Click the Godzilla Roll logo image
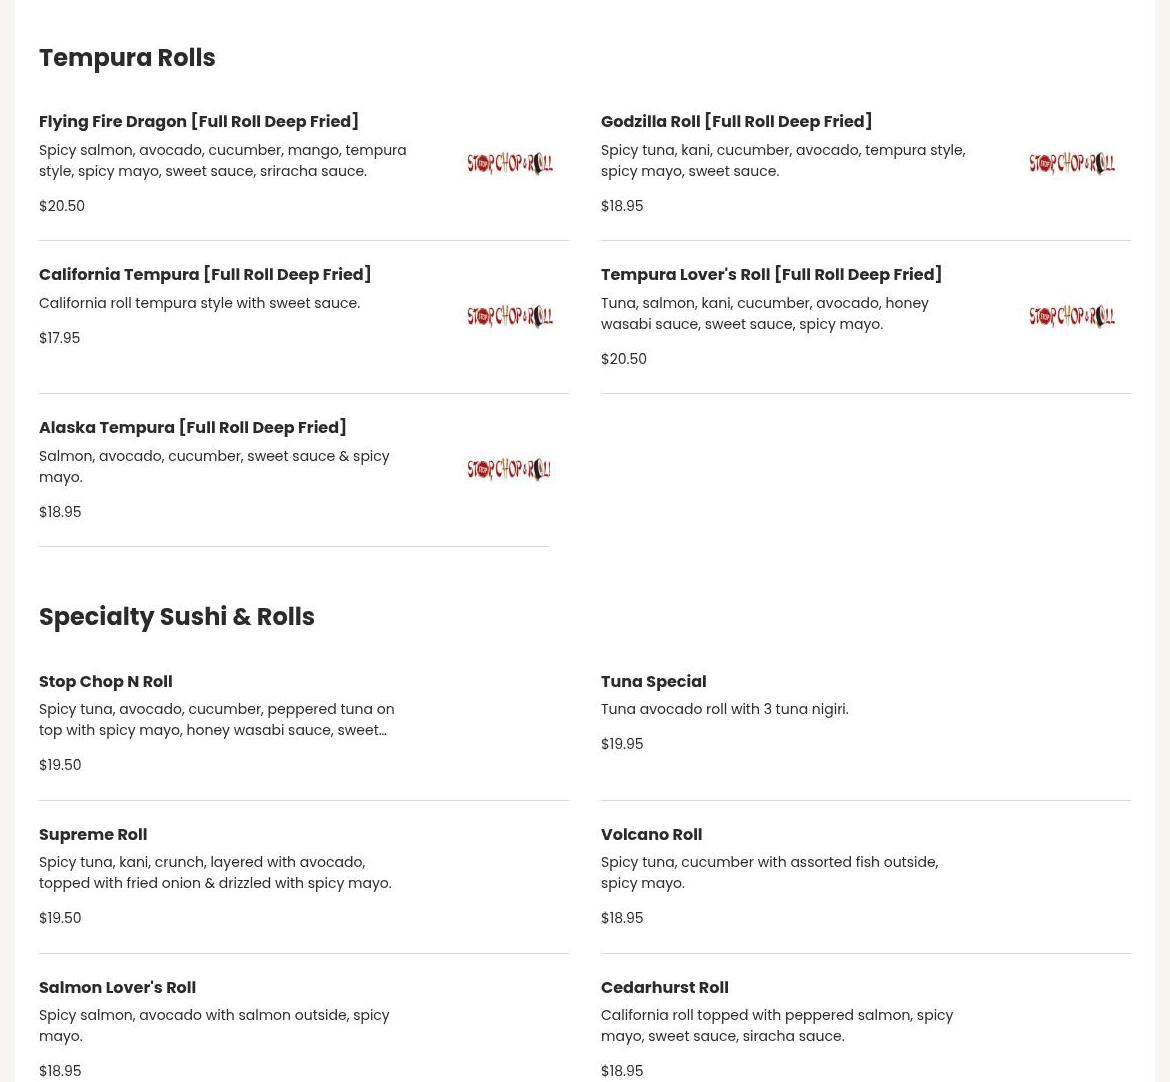Image resolution: width=1170 pixels, height=1082 pixels. (1071, 163)
